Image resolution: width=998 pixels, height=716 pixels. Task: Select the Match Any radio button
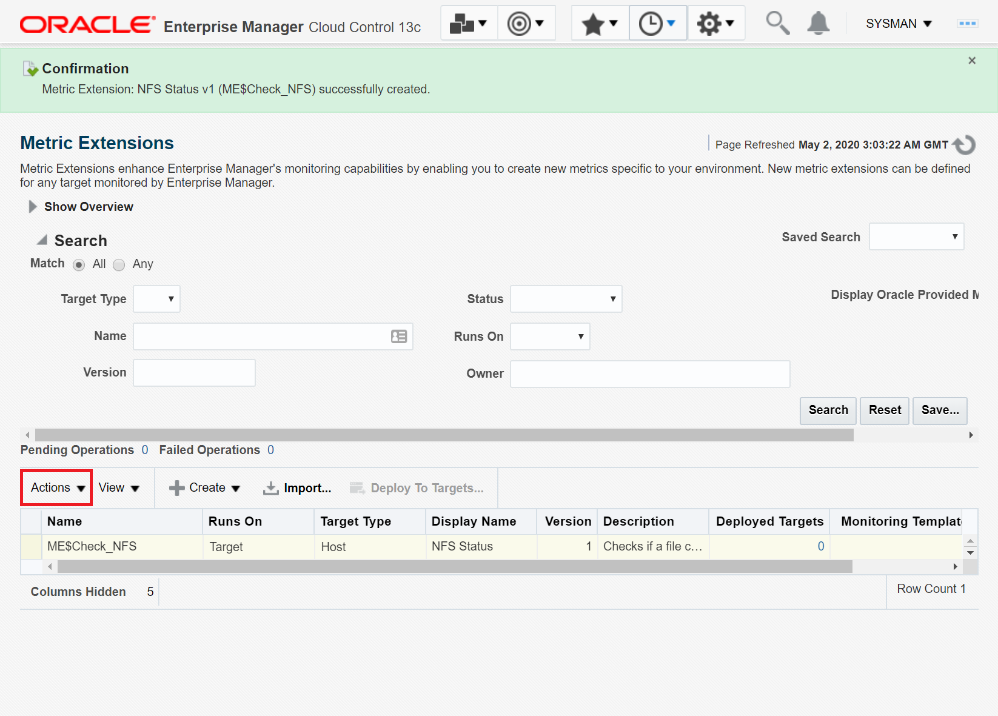tap(119, 265)
